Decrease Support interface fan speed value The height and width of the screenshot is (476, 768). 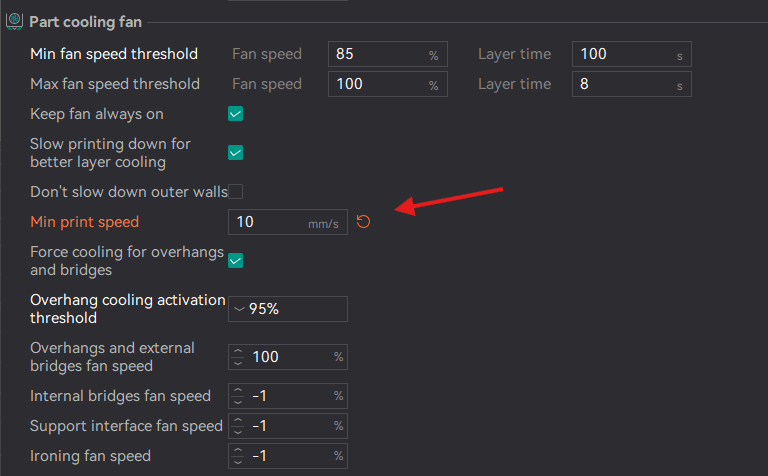(x=238, y=431)
